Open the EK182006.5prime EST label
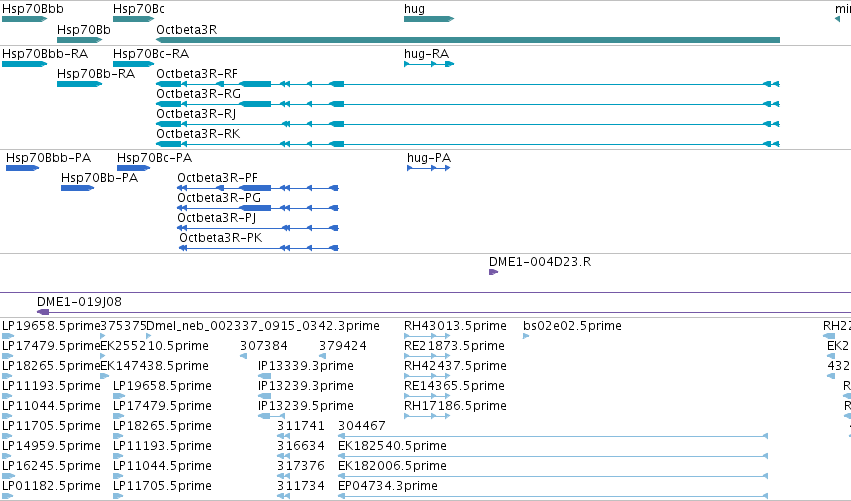The height and width of the screenshot is (501, 851). (x=392, y=466)
